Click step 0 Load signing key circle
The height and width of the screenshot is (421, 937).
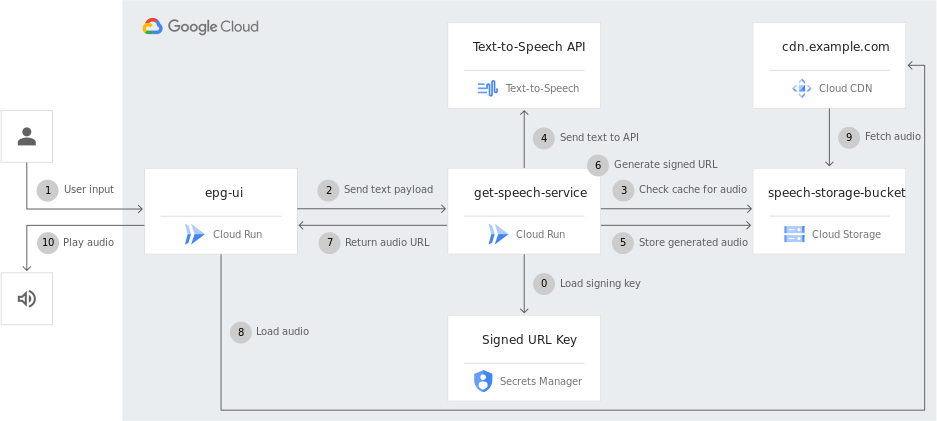(x=544, y=284)
